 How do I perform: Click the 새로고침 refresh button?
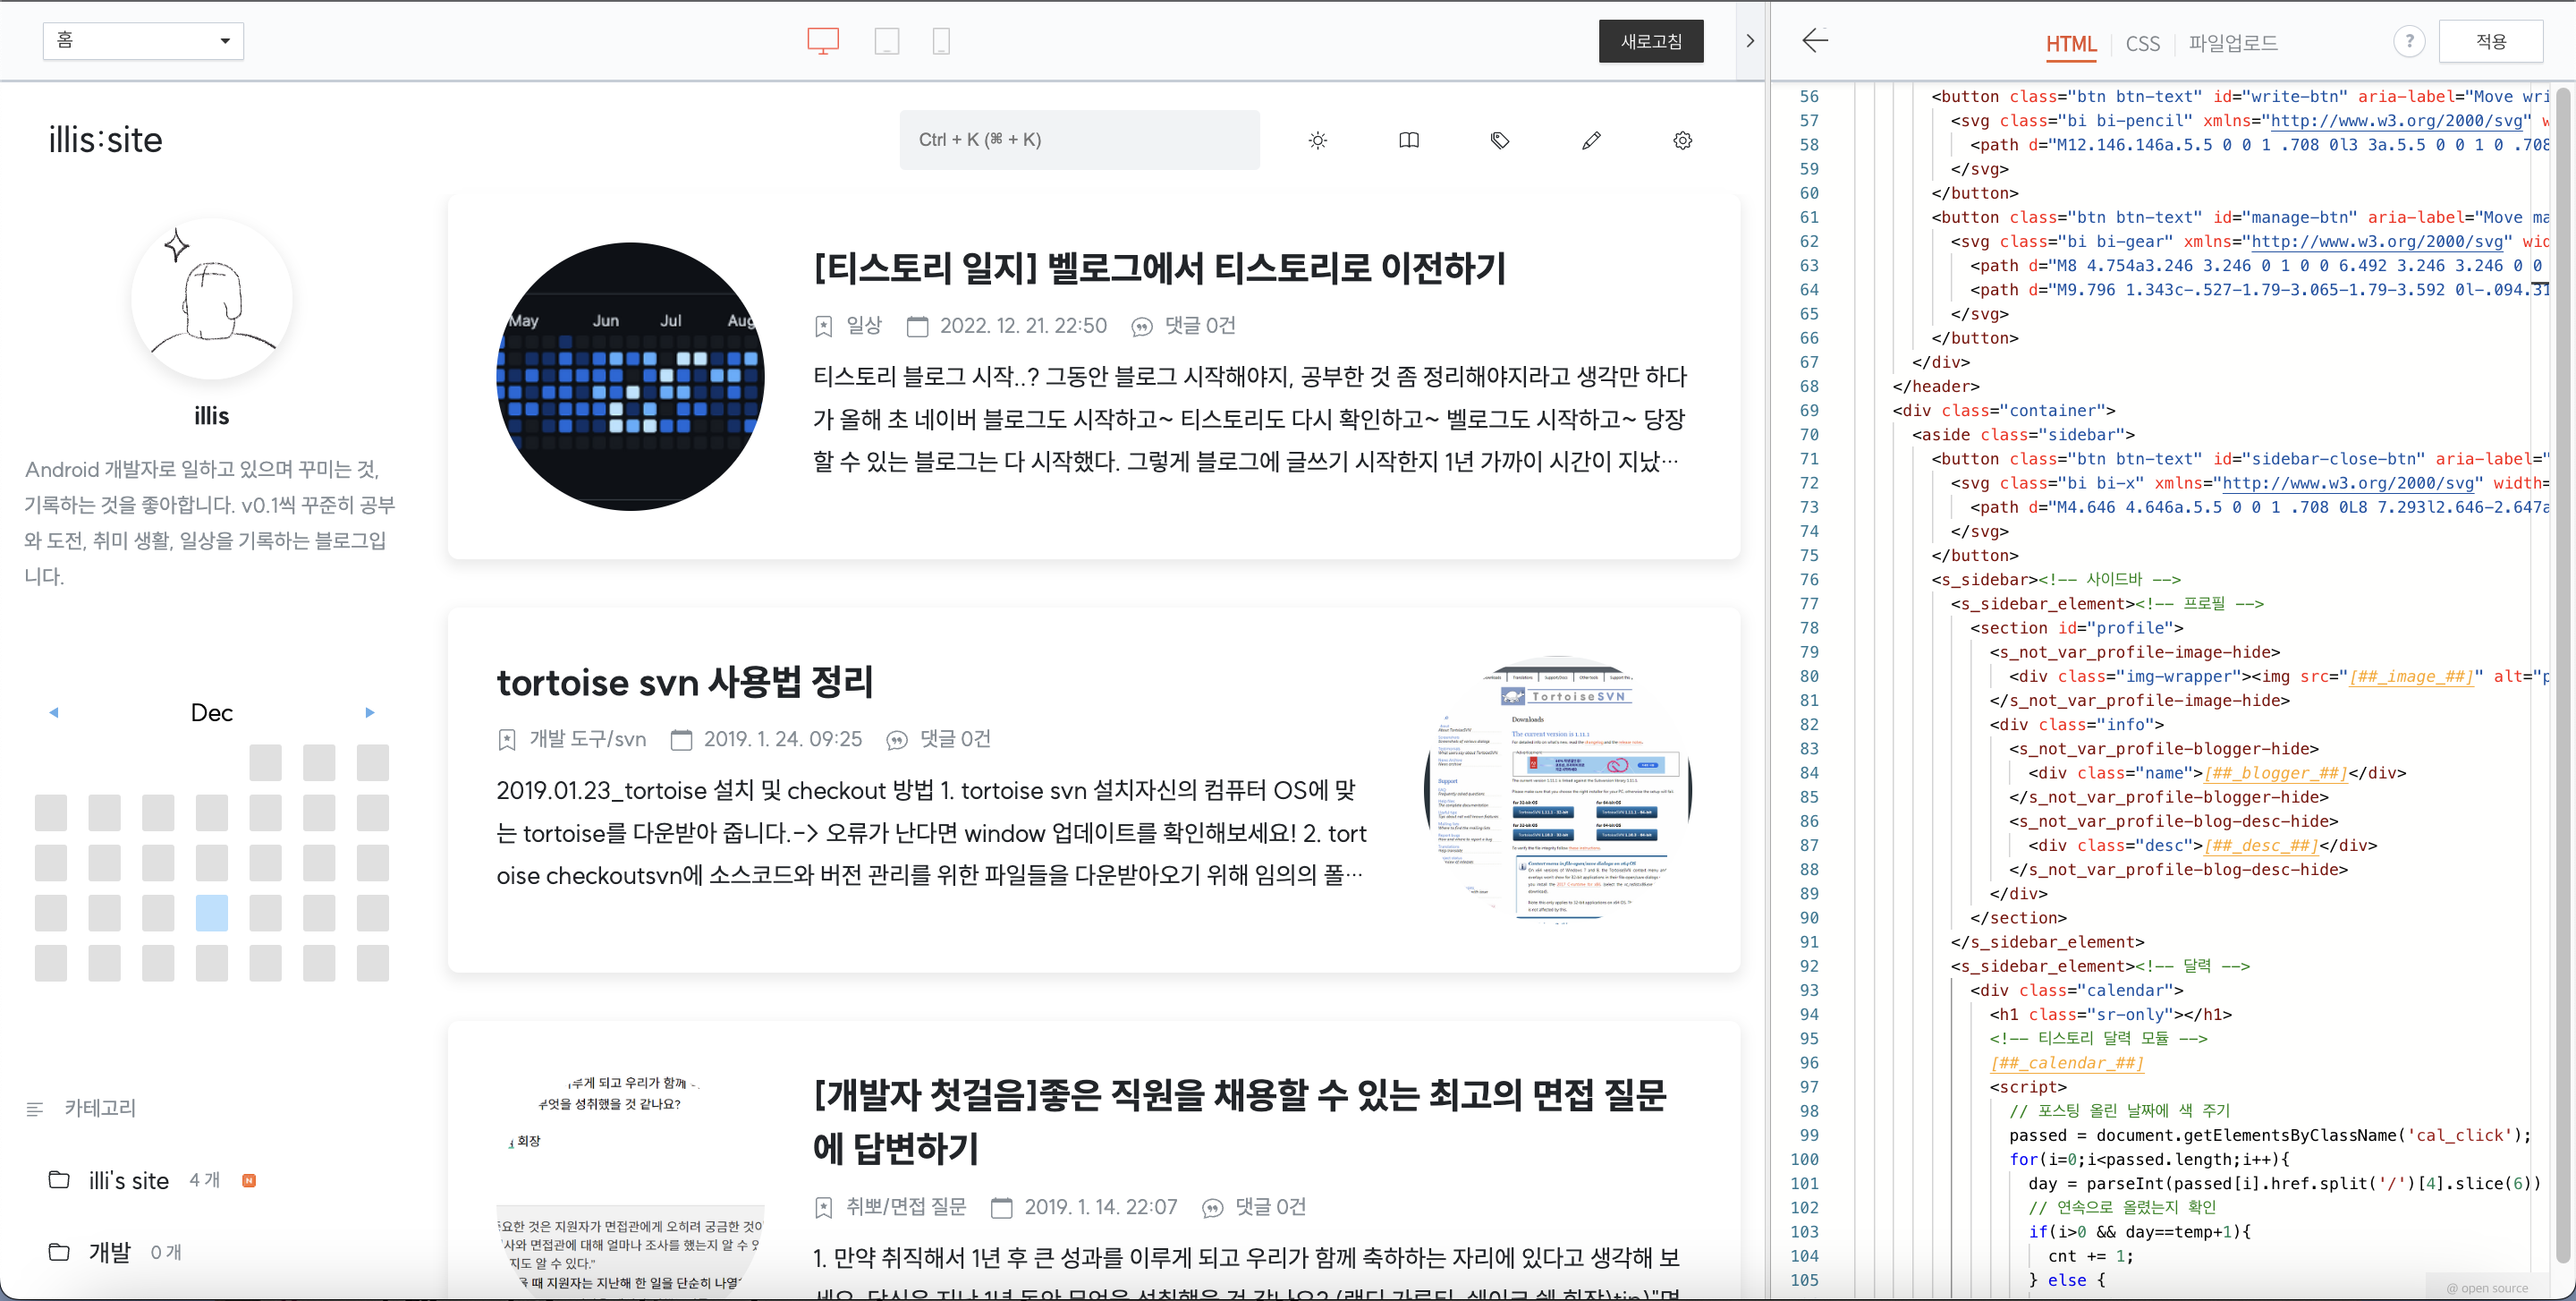click(1651, 41)
